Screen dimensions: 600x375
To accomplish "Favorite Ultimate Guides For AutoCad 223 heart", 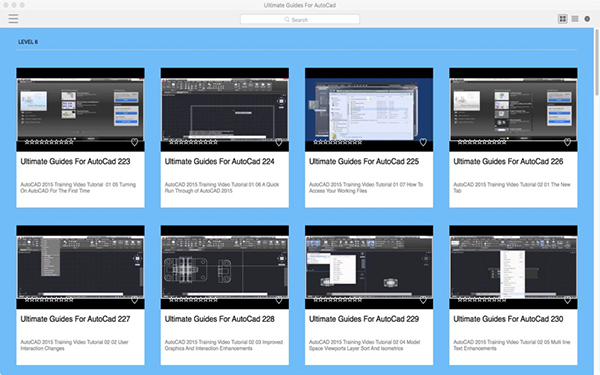I will [x=135, y=142].
